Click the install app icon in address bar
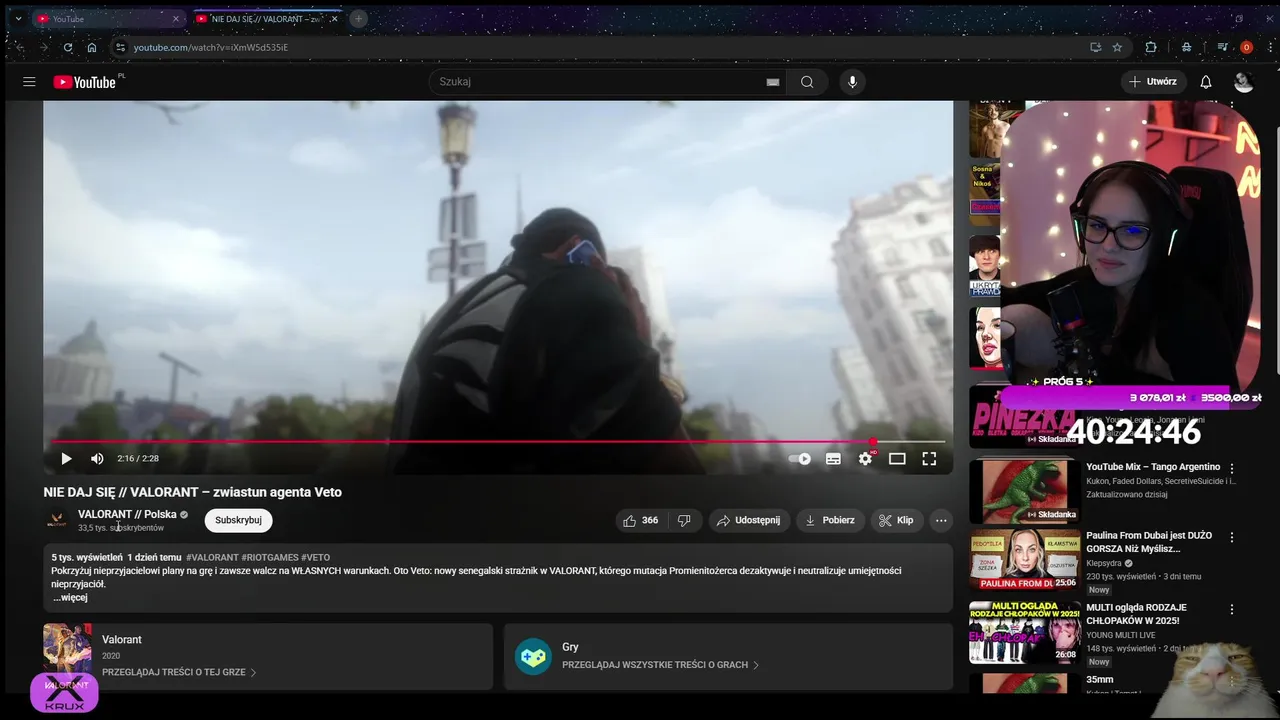 point(1095,47)
